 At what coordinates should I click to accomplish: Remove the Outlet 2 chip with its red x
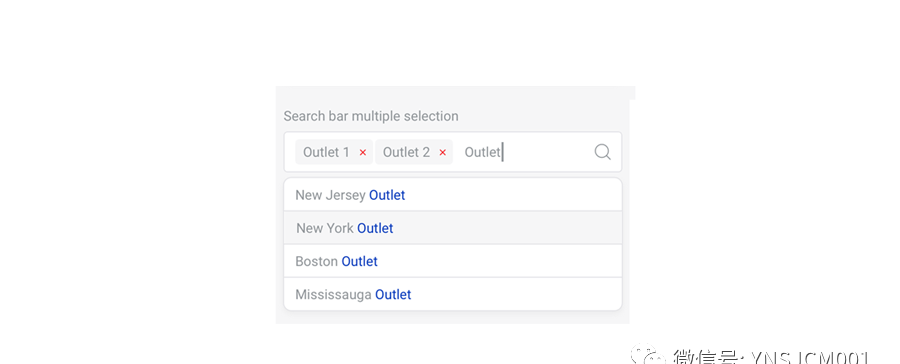(443, 153)
